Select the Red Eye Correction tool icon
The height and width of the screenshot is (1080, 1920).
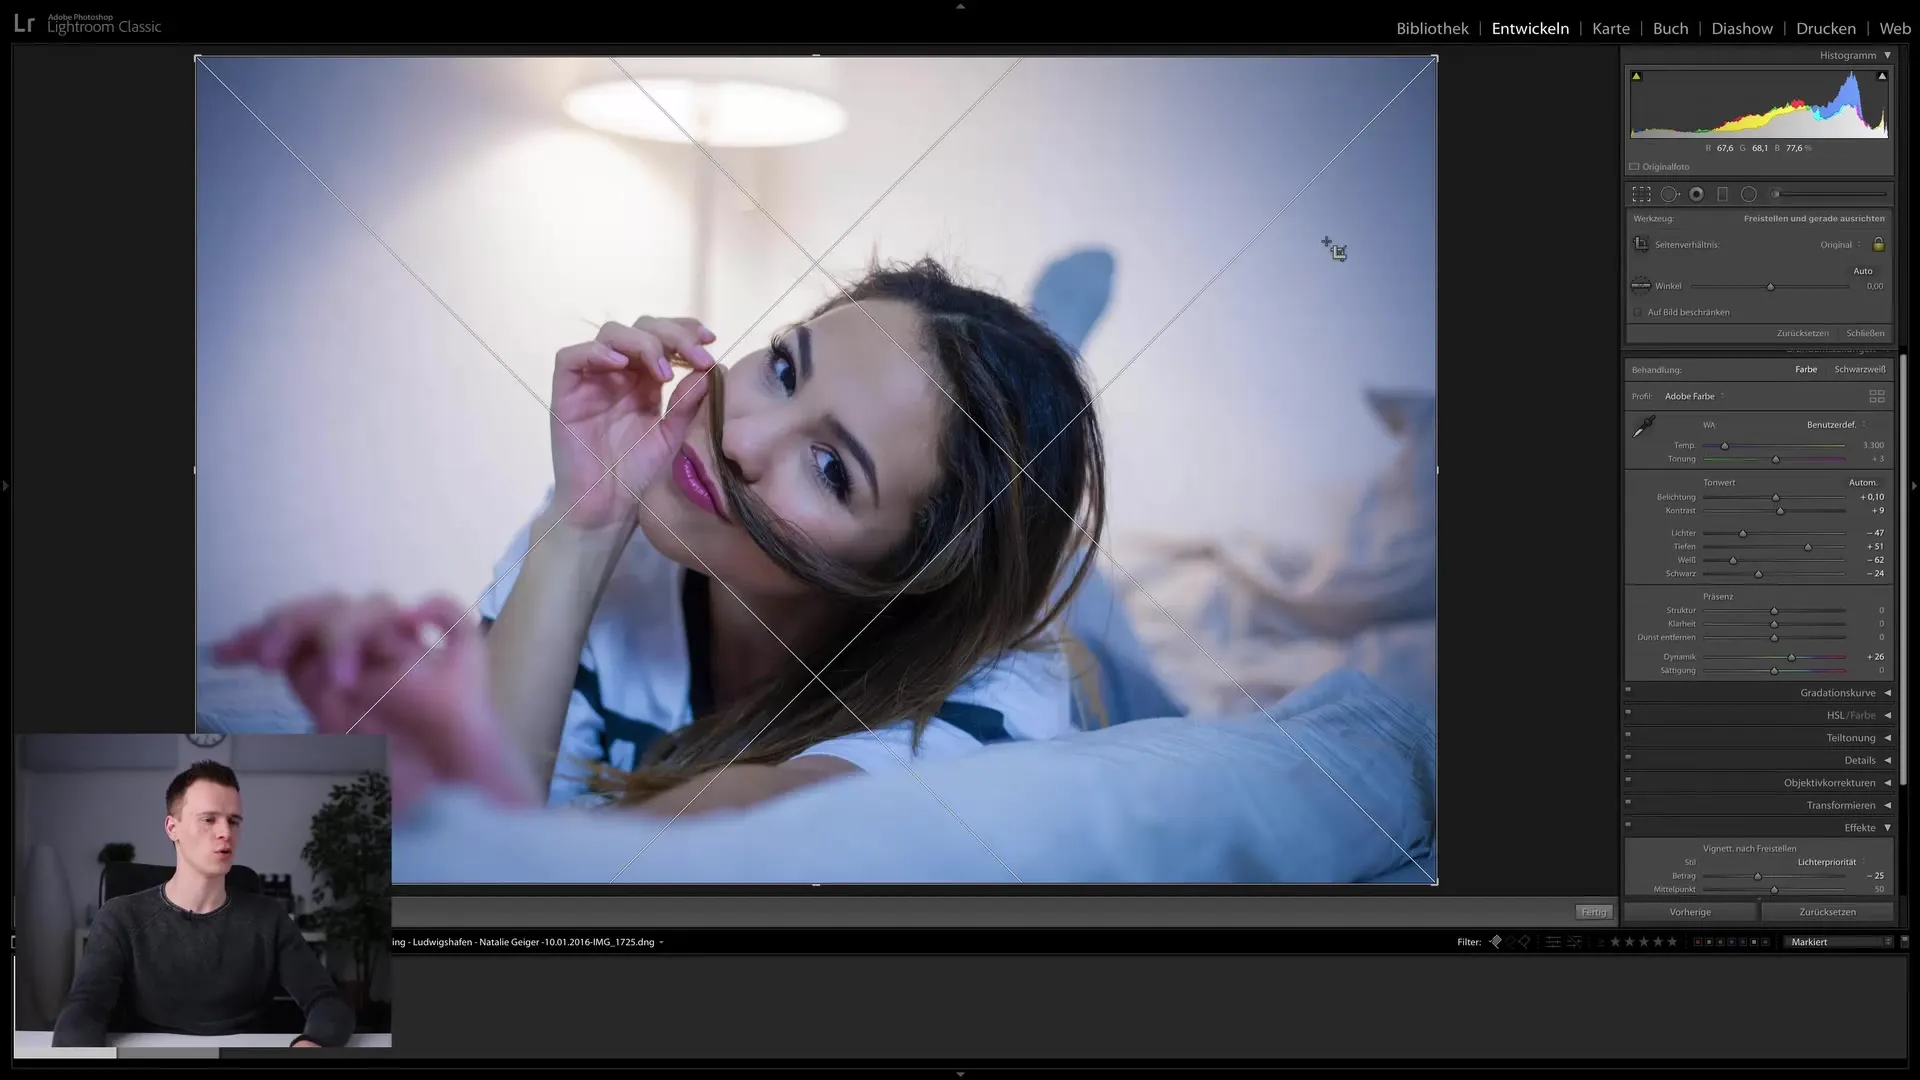point(1696,194)
